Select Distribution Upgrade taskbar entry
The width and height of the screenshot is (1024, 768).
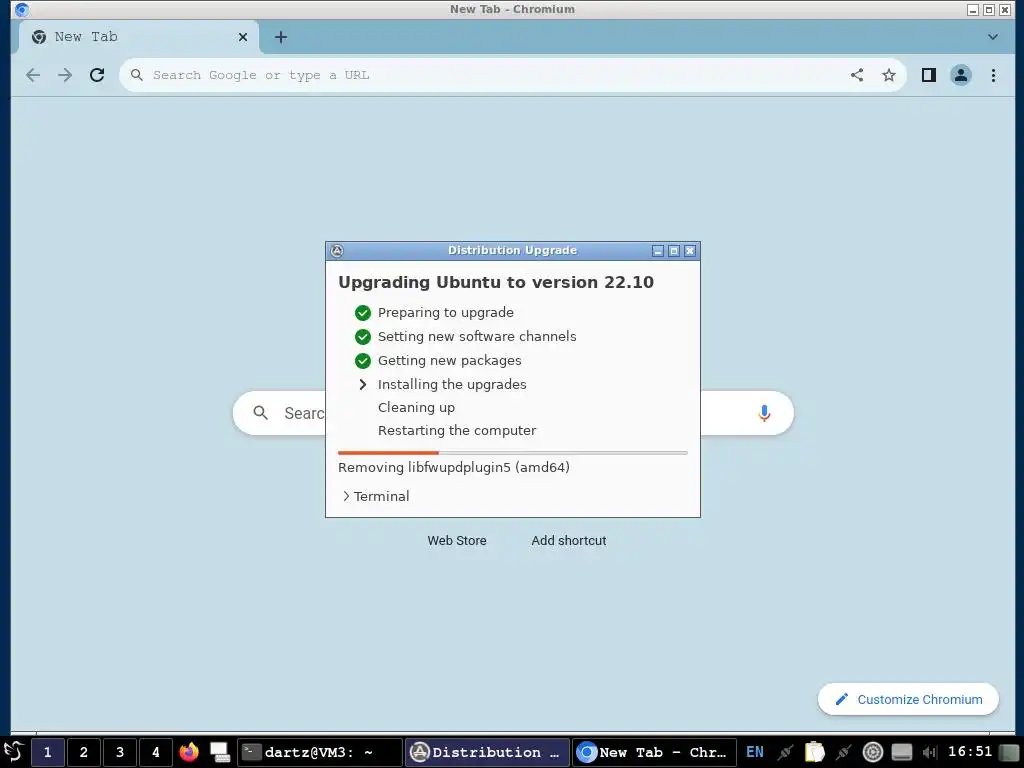pyautogui.click(x=487, y=752)
